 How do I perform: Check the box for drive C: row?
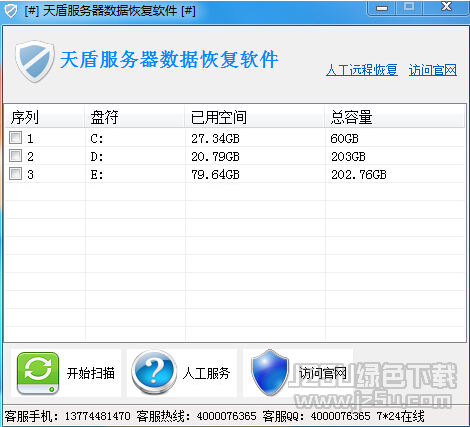click(x=15, y=138)
